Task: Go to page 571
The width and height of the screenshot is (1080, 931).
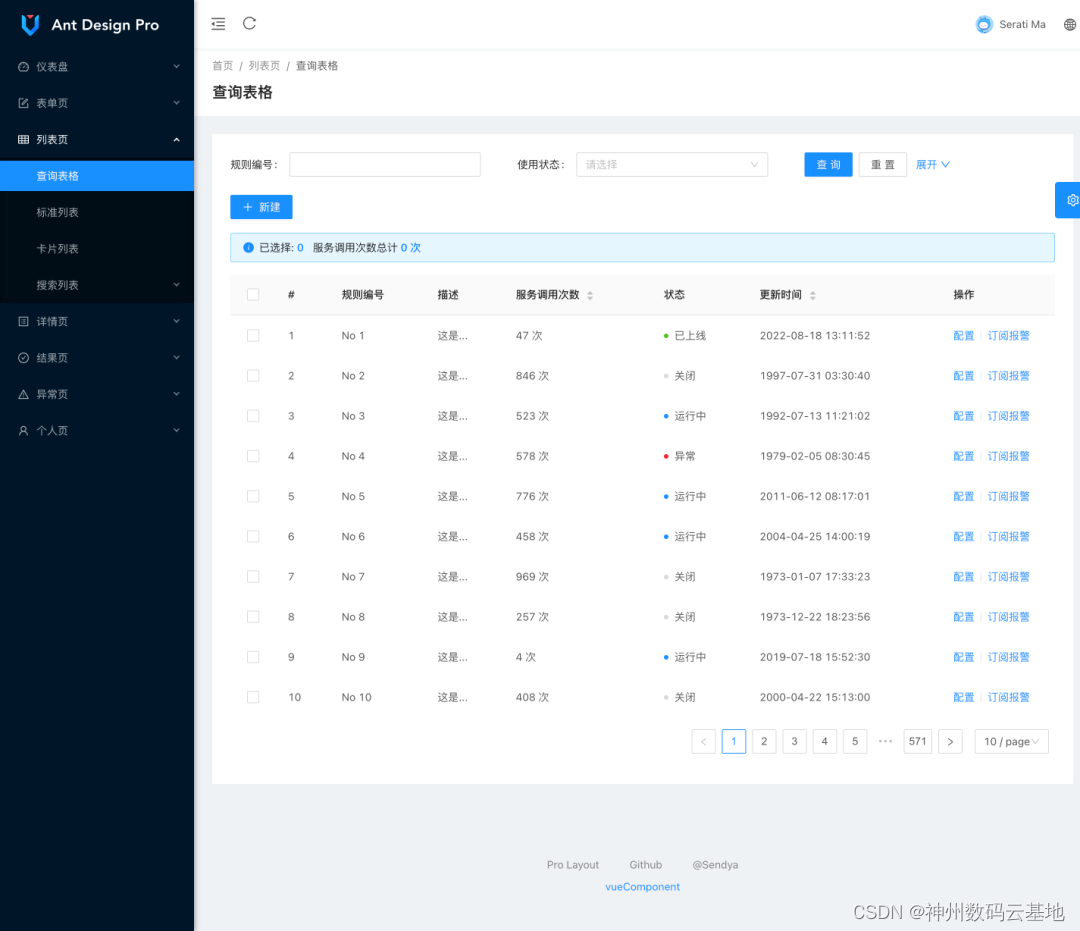Action: pos(917,742)
